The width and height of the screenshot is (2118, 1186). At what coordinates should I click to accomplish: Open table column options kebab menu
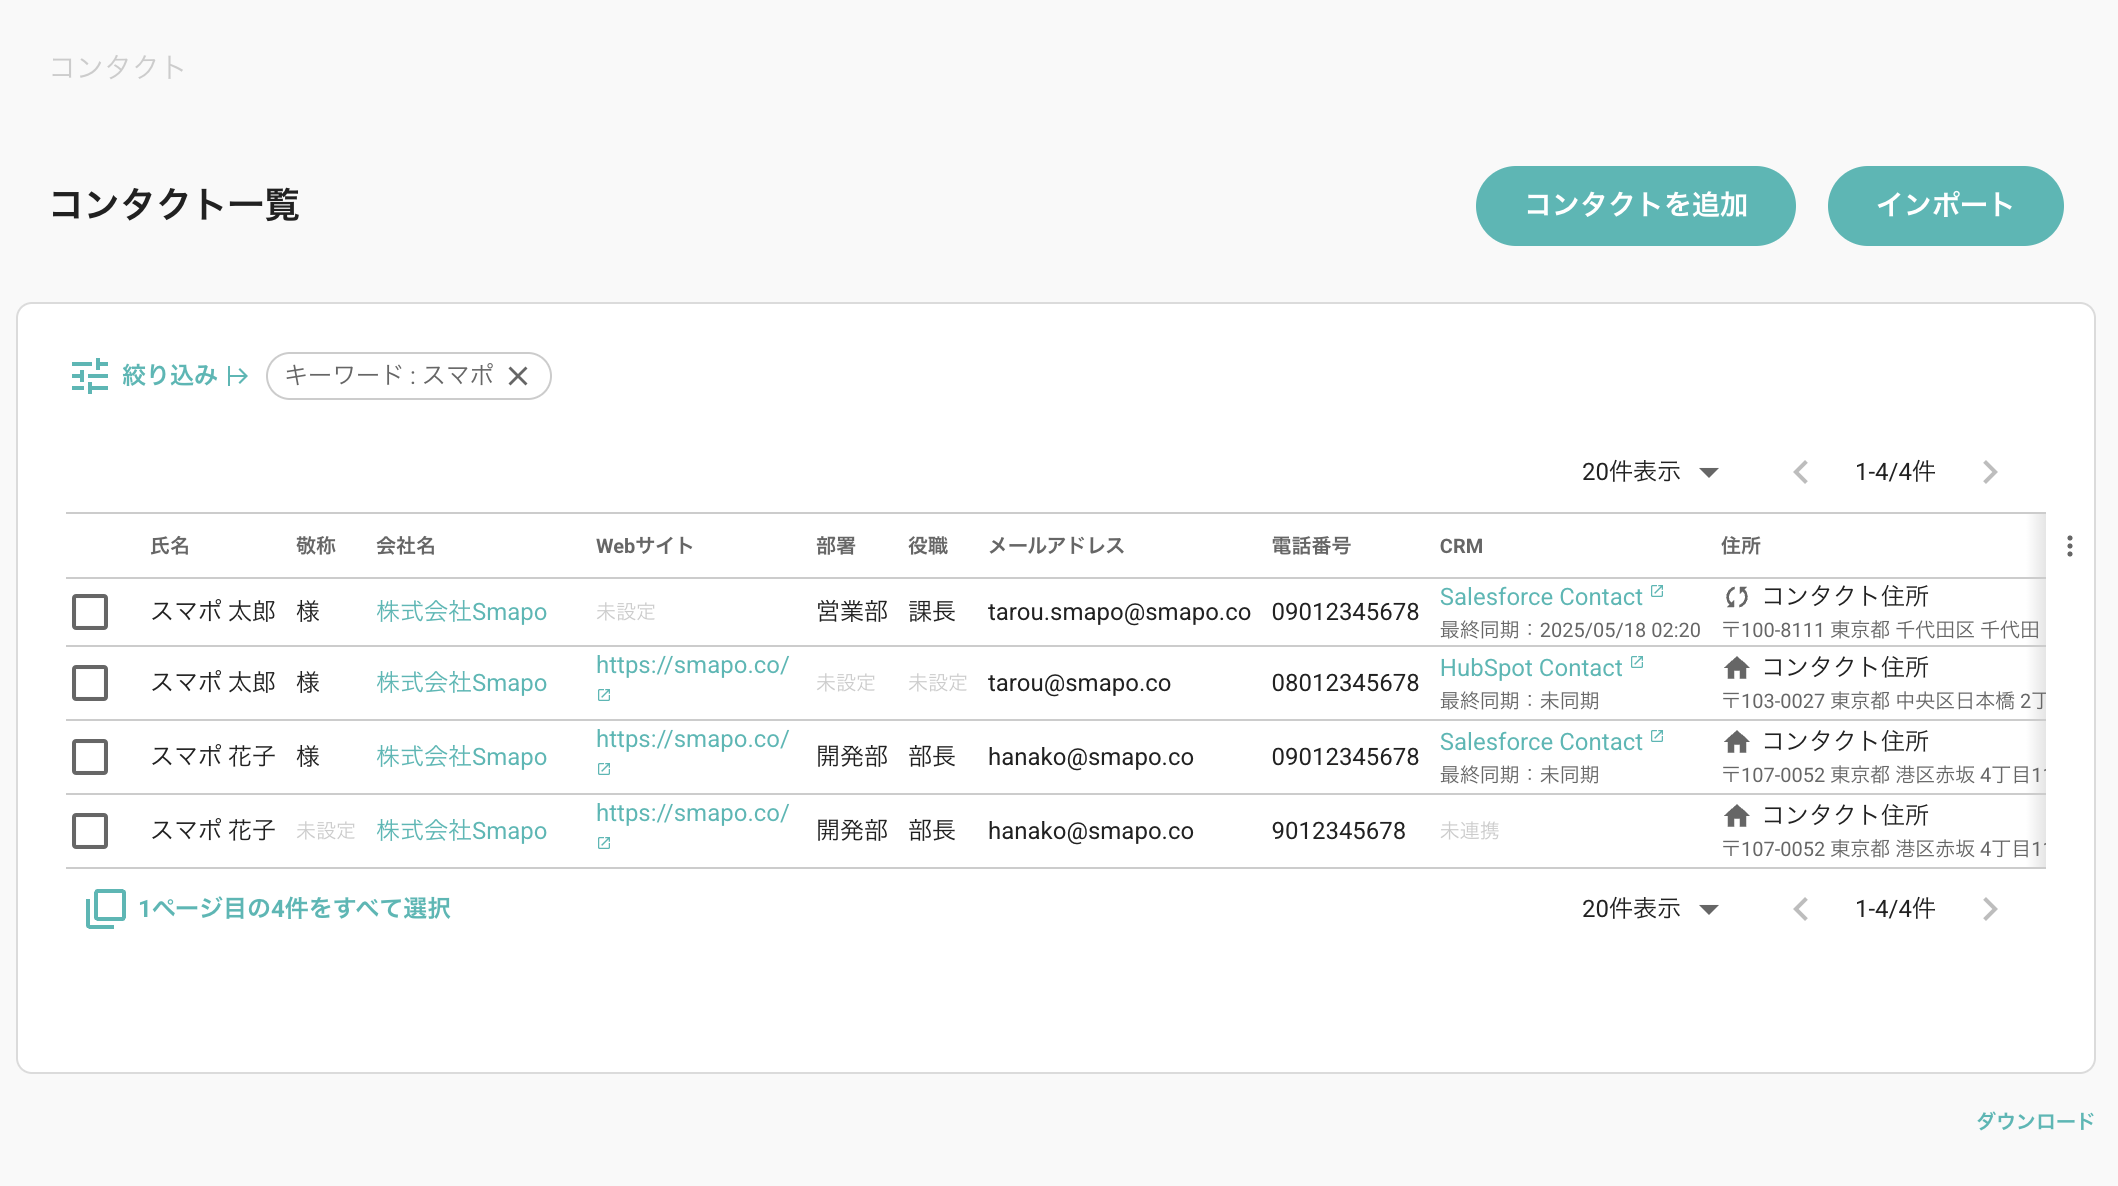coord(2069,546)
